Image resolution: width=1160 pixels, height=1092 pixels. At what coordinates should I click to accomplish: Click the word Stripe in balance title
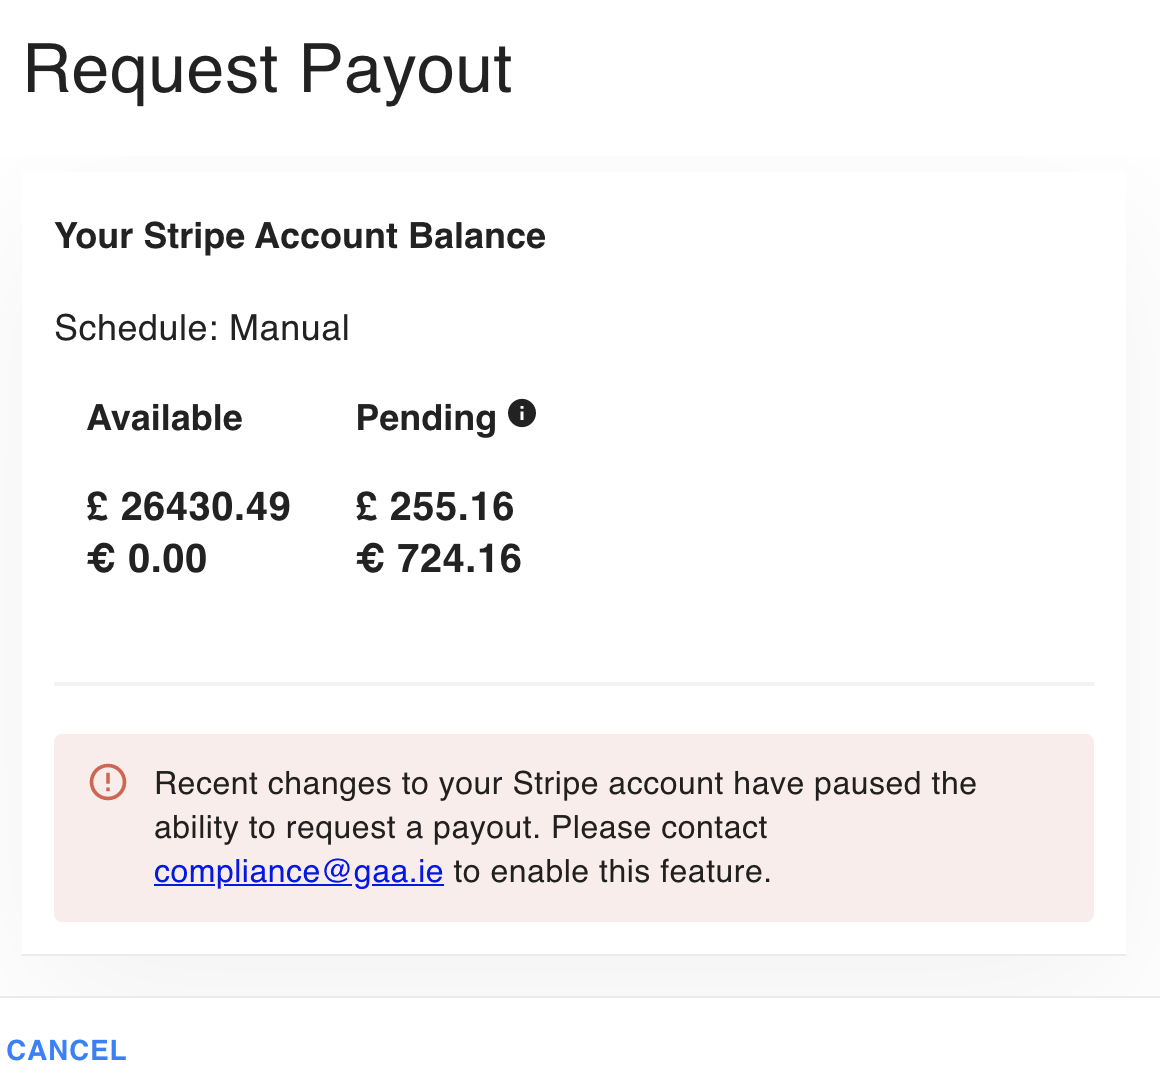pyautogui.click(x=194, y=237)
